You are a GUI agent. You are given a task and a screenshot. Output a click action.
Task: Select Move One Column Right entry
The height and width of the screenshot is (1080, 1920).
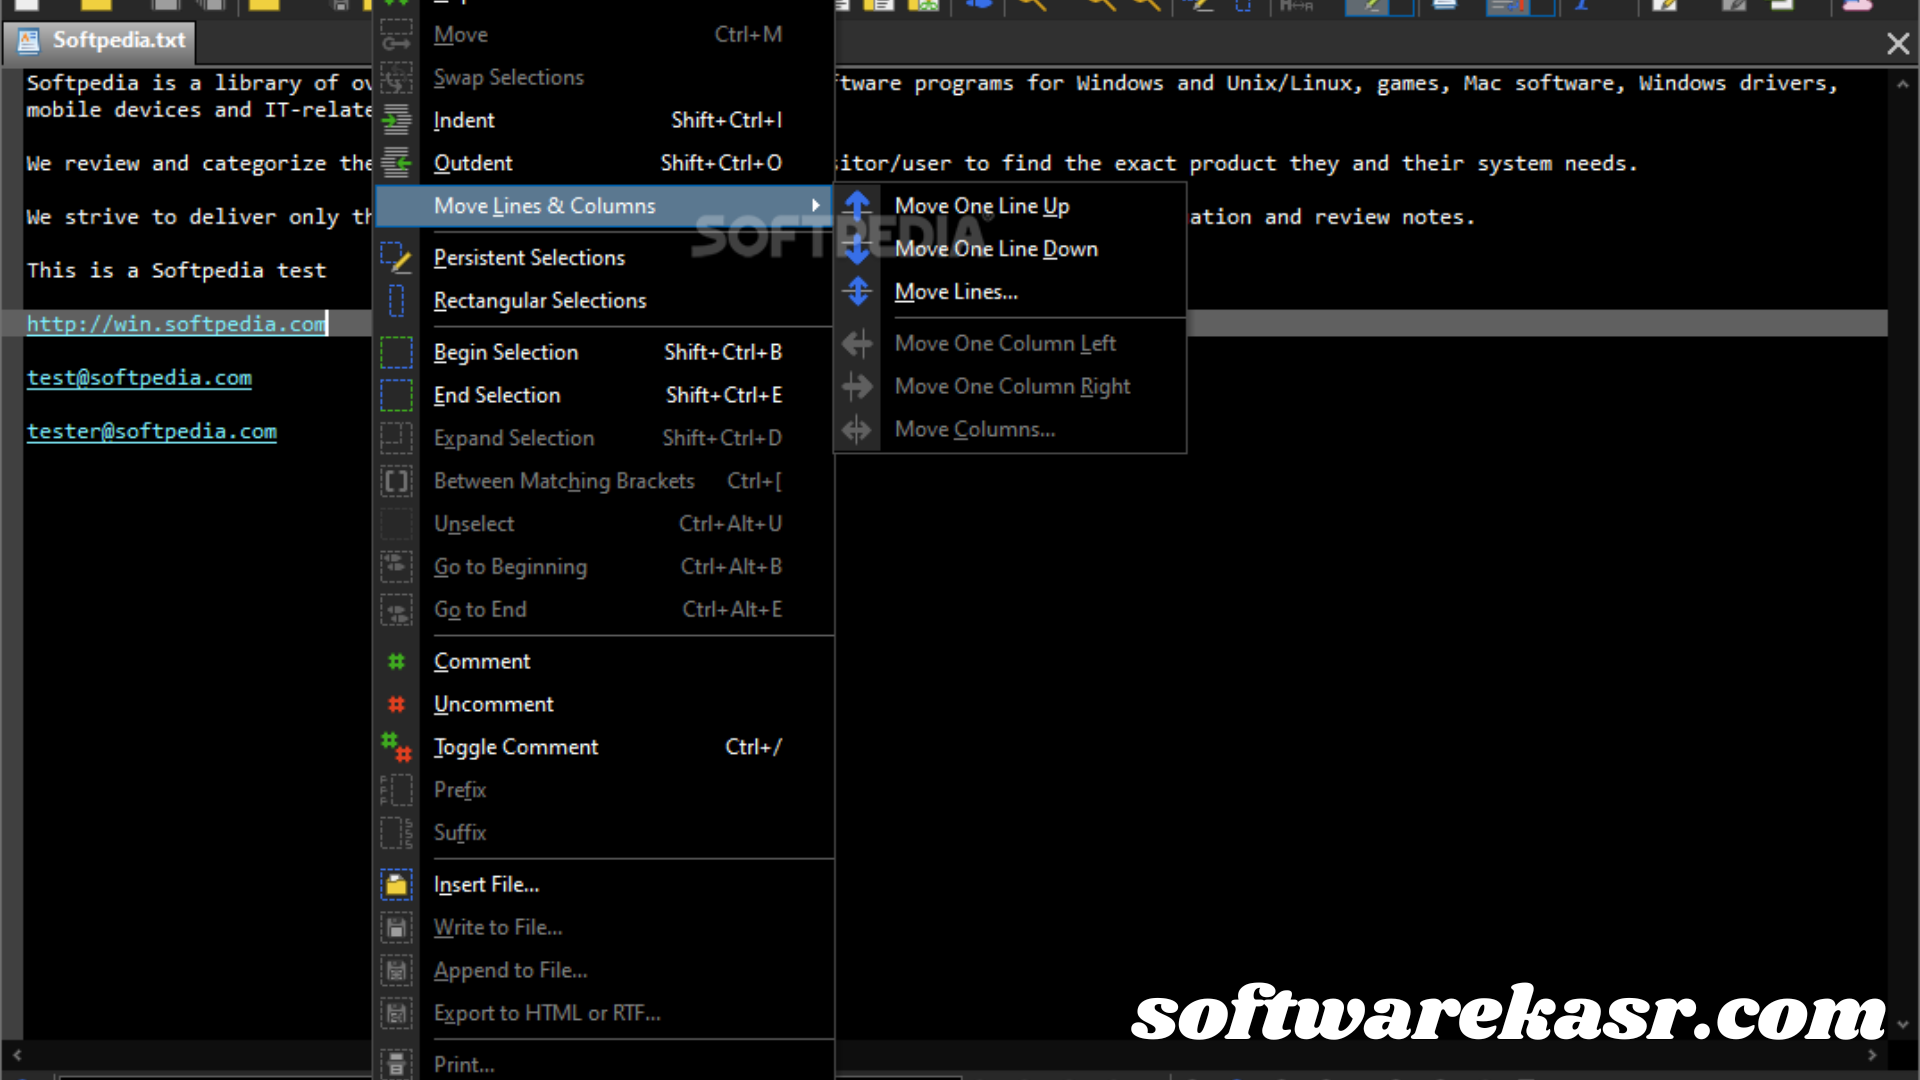pyautogui.click(x=1010, y=387)
